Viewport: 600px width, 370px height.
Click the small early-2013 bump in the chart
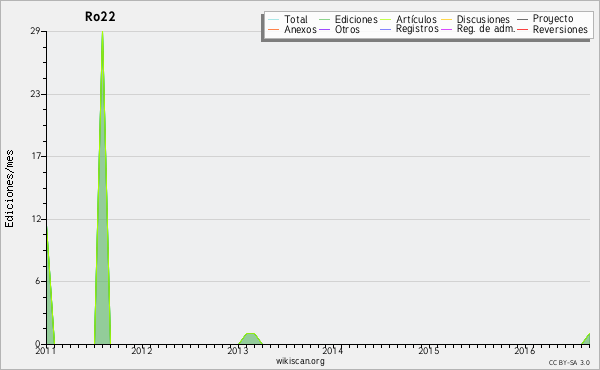click(x=250, y=339)
